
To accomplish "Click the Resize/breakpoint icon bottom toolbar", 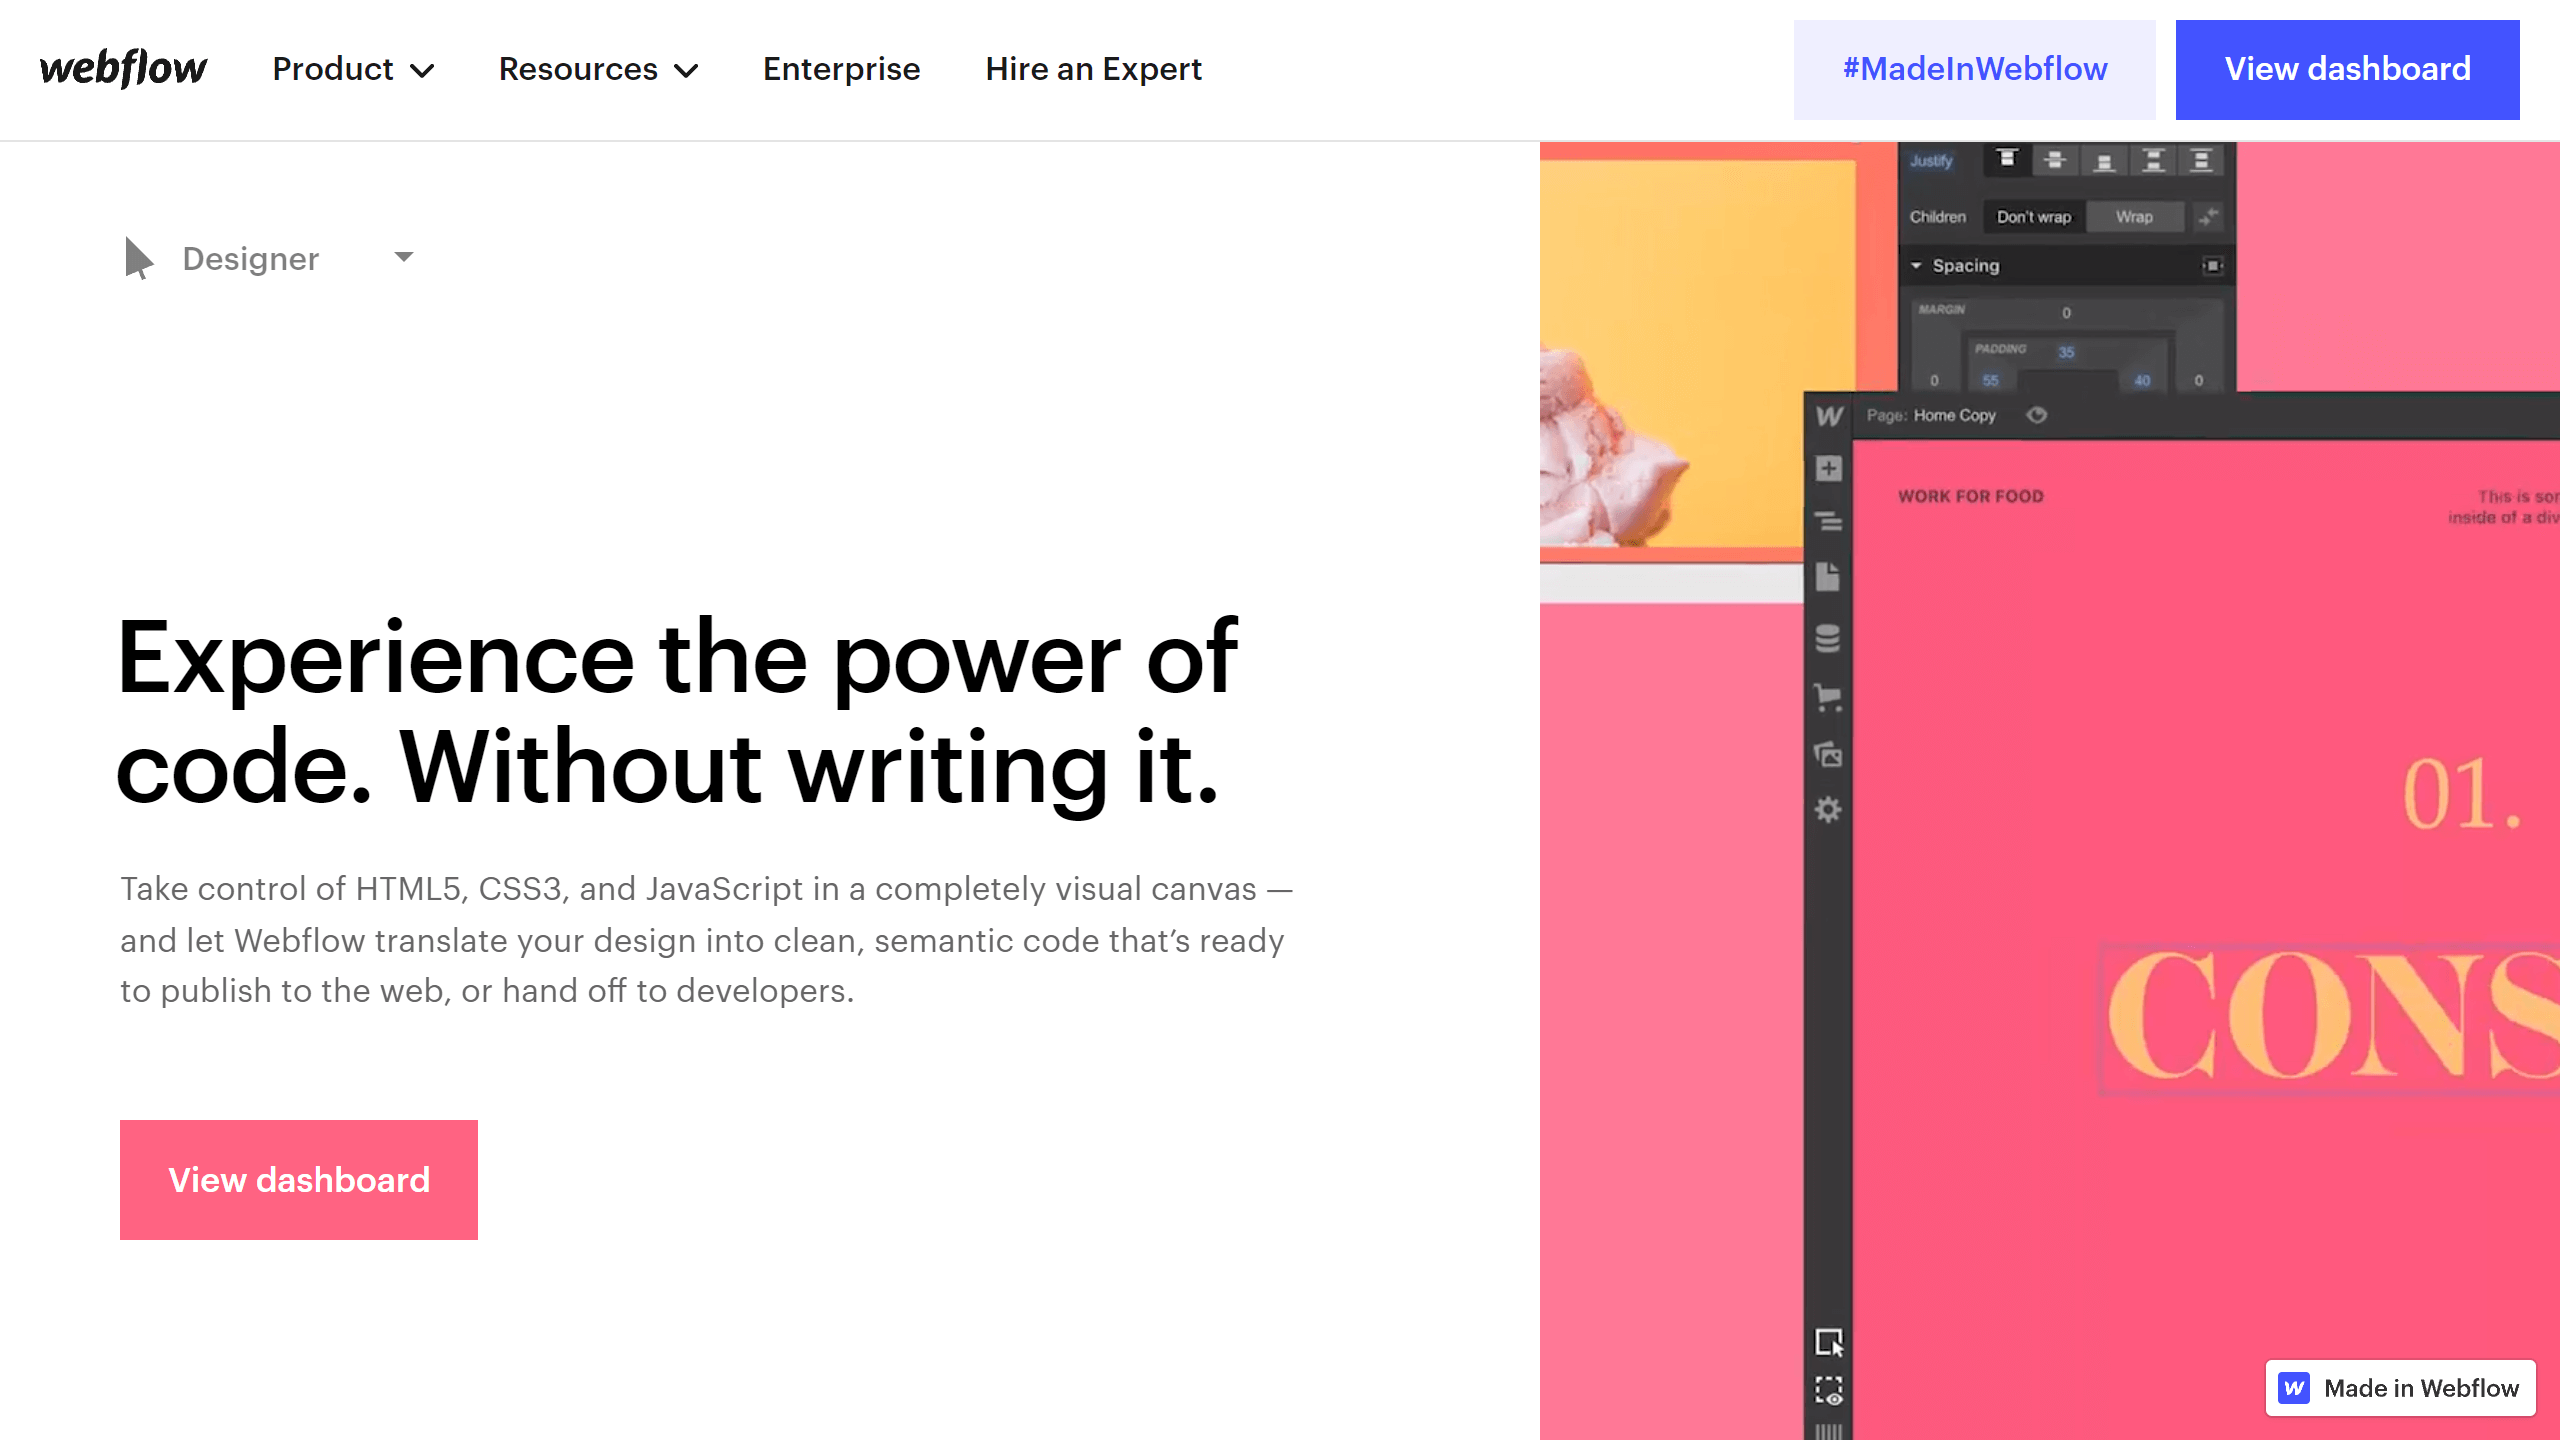I will coord(1830,1342).
